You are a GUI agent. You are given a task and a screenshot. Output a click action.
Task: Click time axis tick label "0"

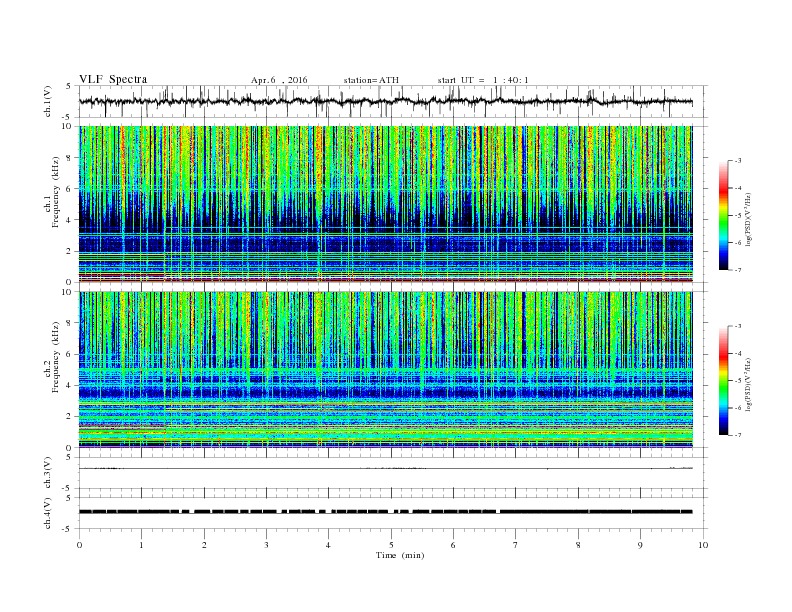tap(79, 545)
